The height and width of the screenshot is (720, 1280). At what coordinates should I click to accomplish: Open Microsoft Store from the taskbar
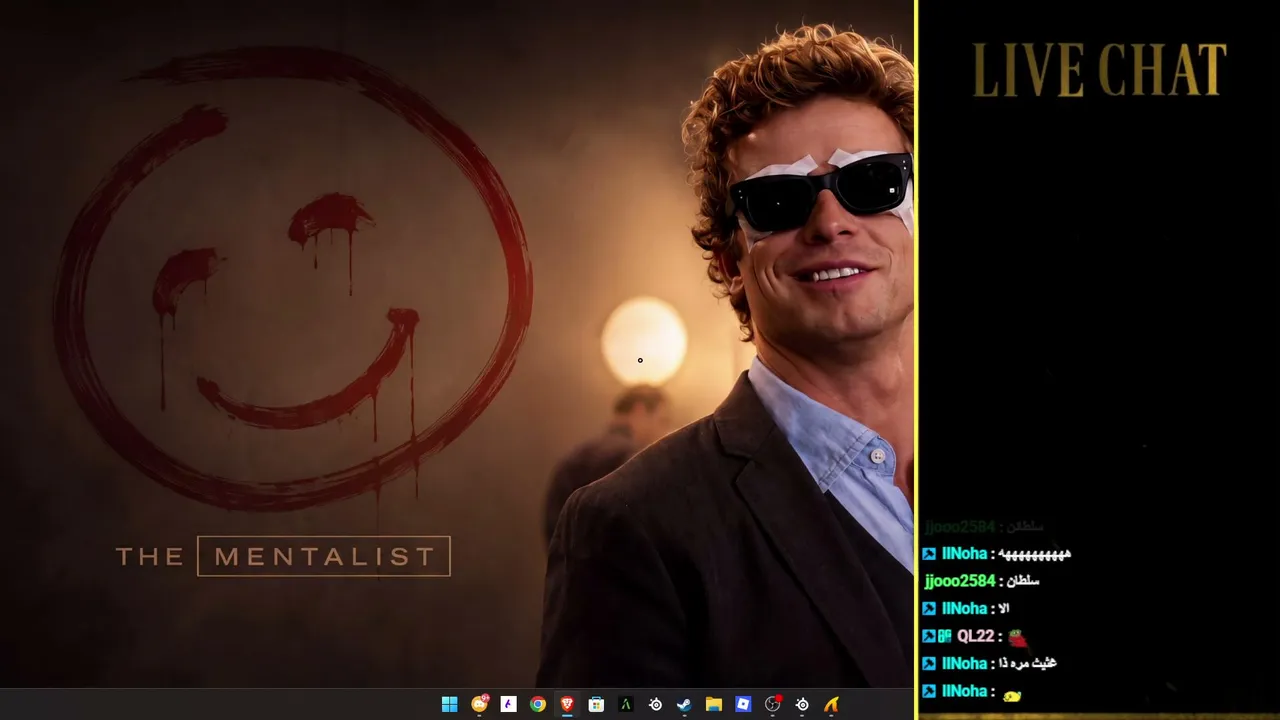(x=596, y=704)
